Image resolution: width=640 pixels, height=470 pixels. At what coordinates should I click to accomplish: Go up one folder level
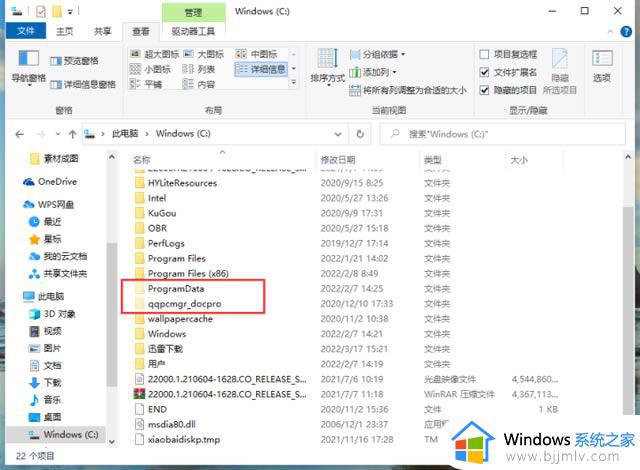point(73,134)
